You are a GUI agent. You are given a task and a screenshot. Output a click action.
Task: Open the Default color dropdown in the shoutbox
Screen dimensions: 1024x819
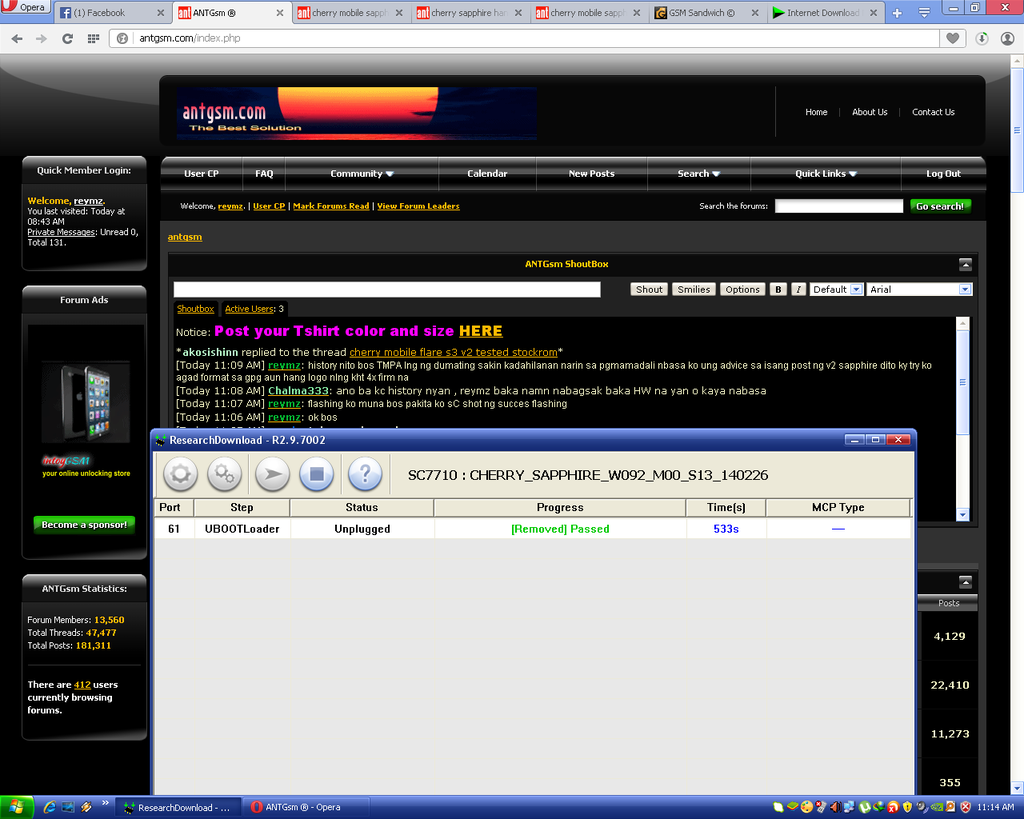click(836, 289)
